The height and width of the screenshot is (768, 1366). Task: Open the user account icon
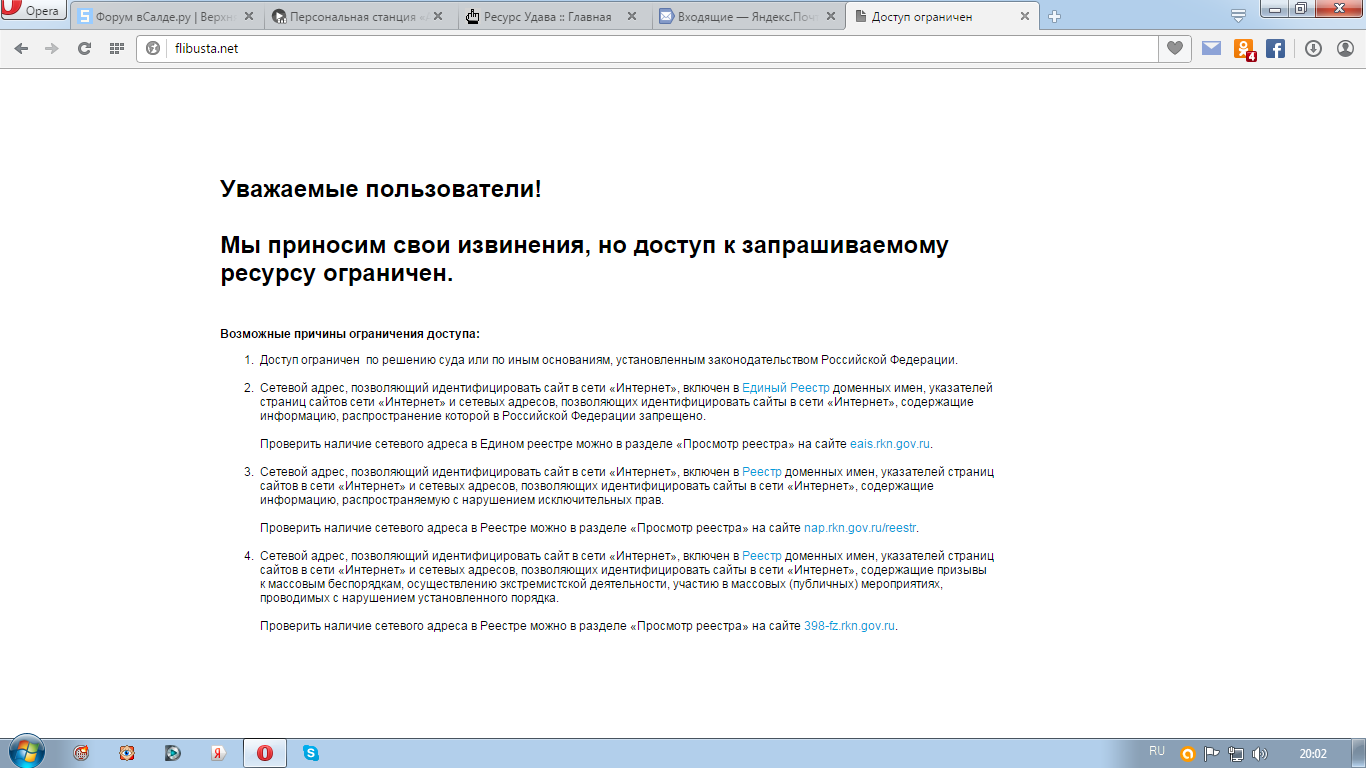pos(1345,48)
